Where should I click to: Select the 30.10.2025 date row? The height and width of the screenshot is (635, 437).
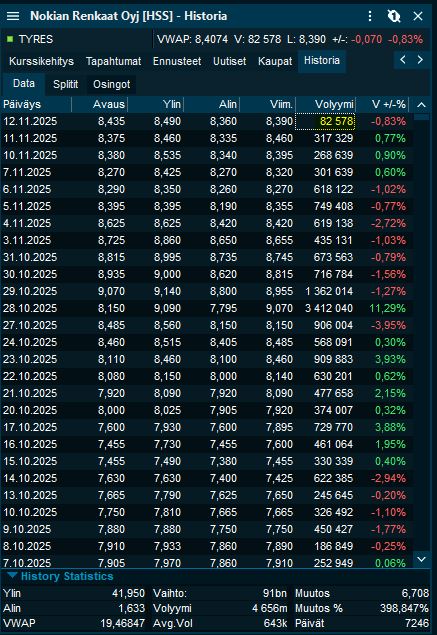coord(207,275)
